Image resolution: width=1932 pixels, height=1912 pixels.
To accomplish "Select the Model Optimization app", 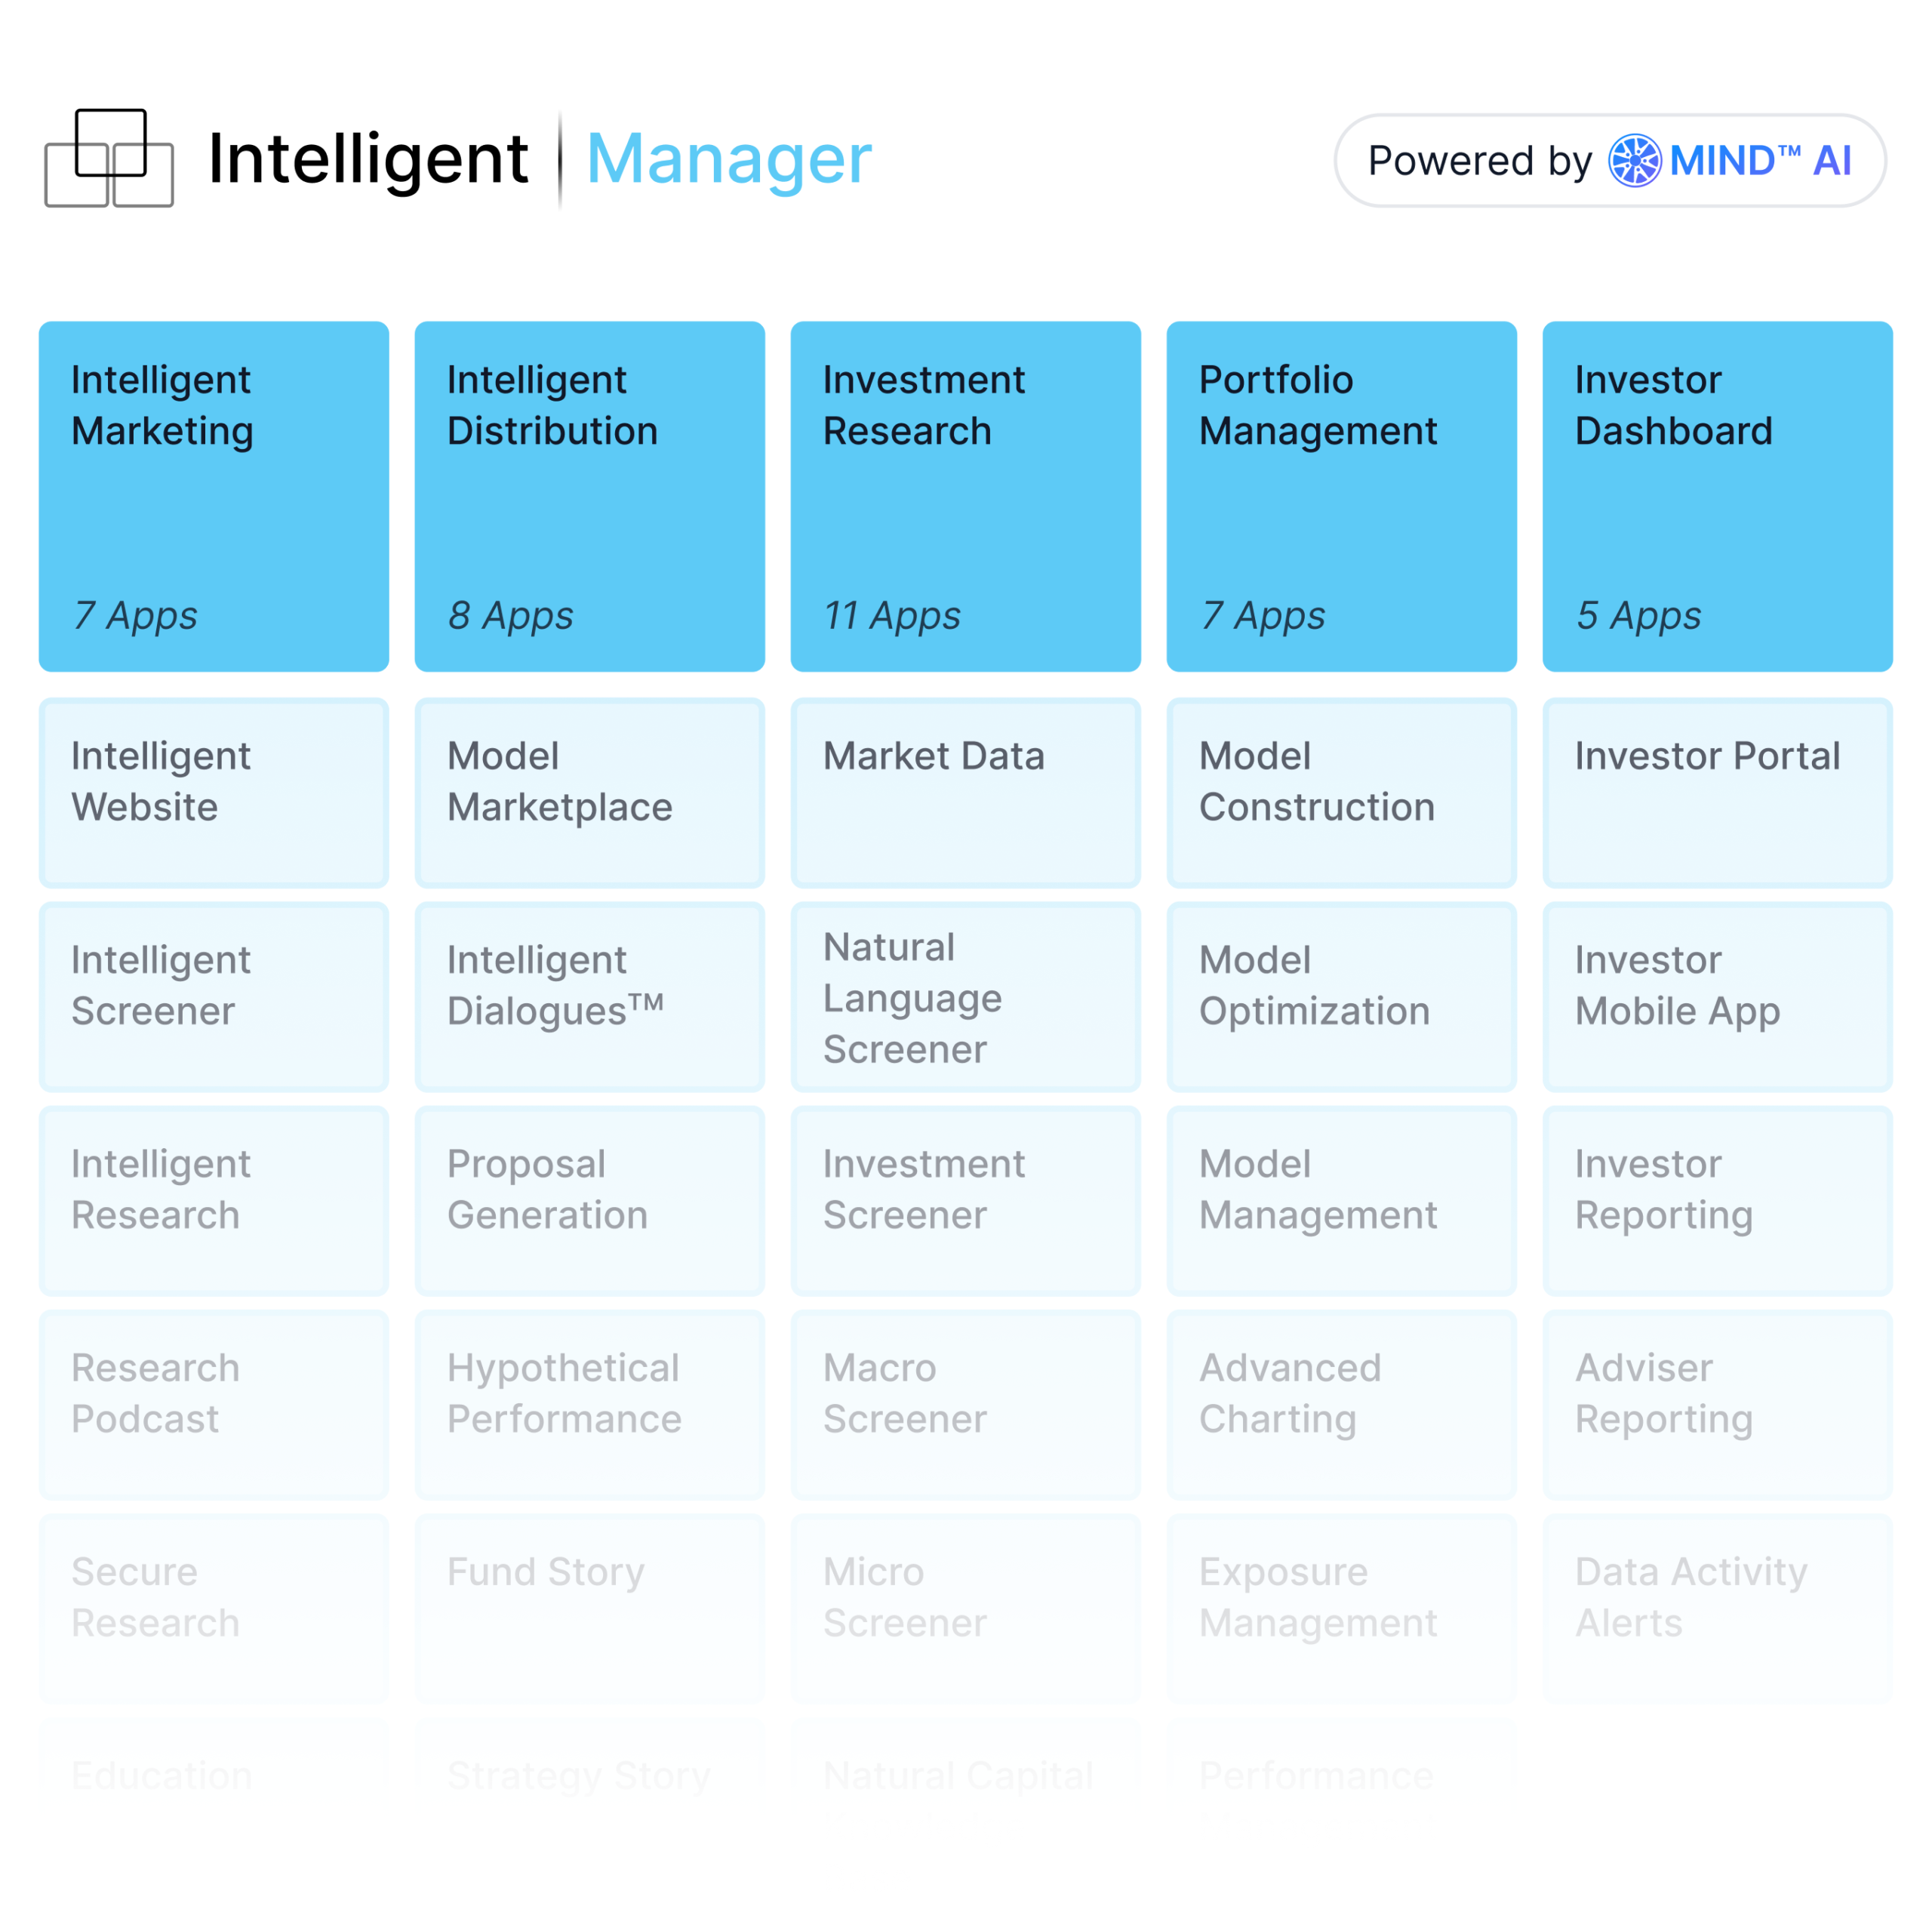I will [x=1341, y=996].
